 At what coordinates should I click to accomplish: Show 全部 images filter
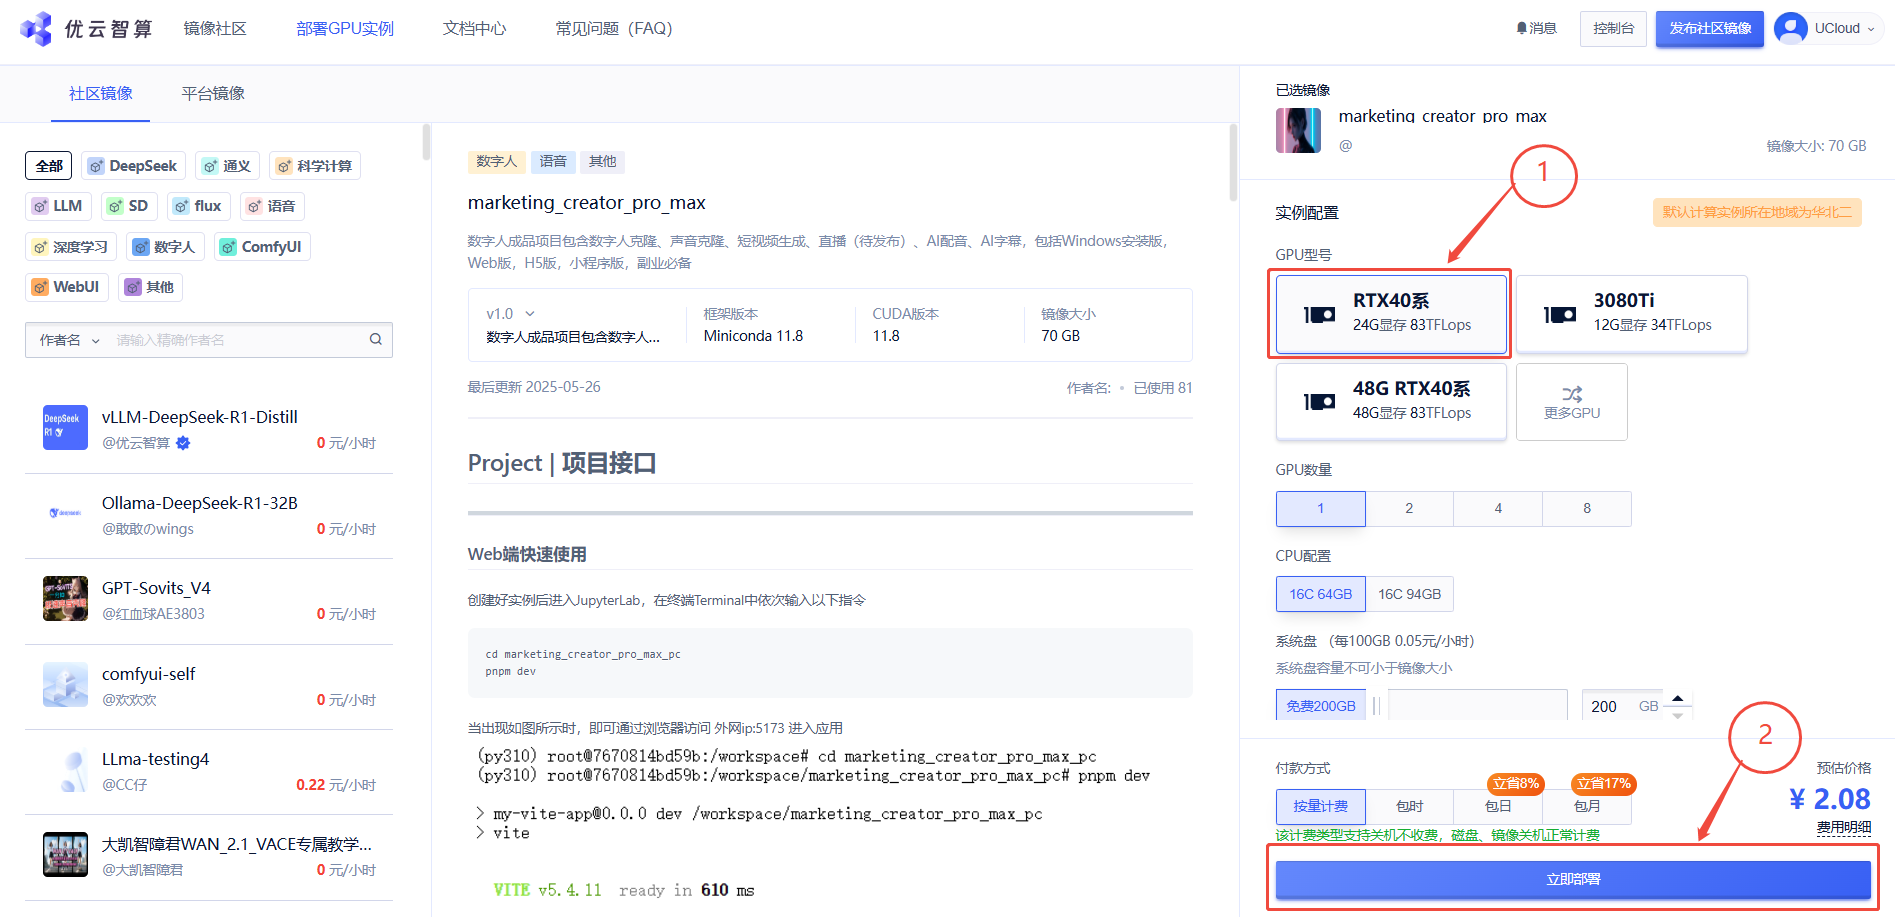(49, 166)
